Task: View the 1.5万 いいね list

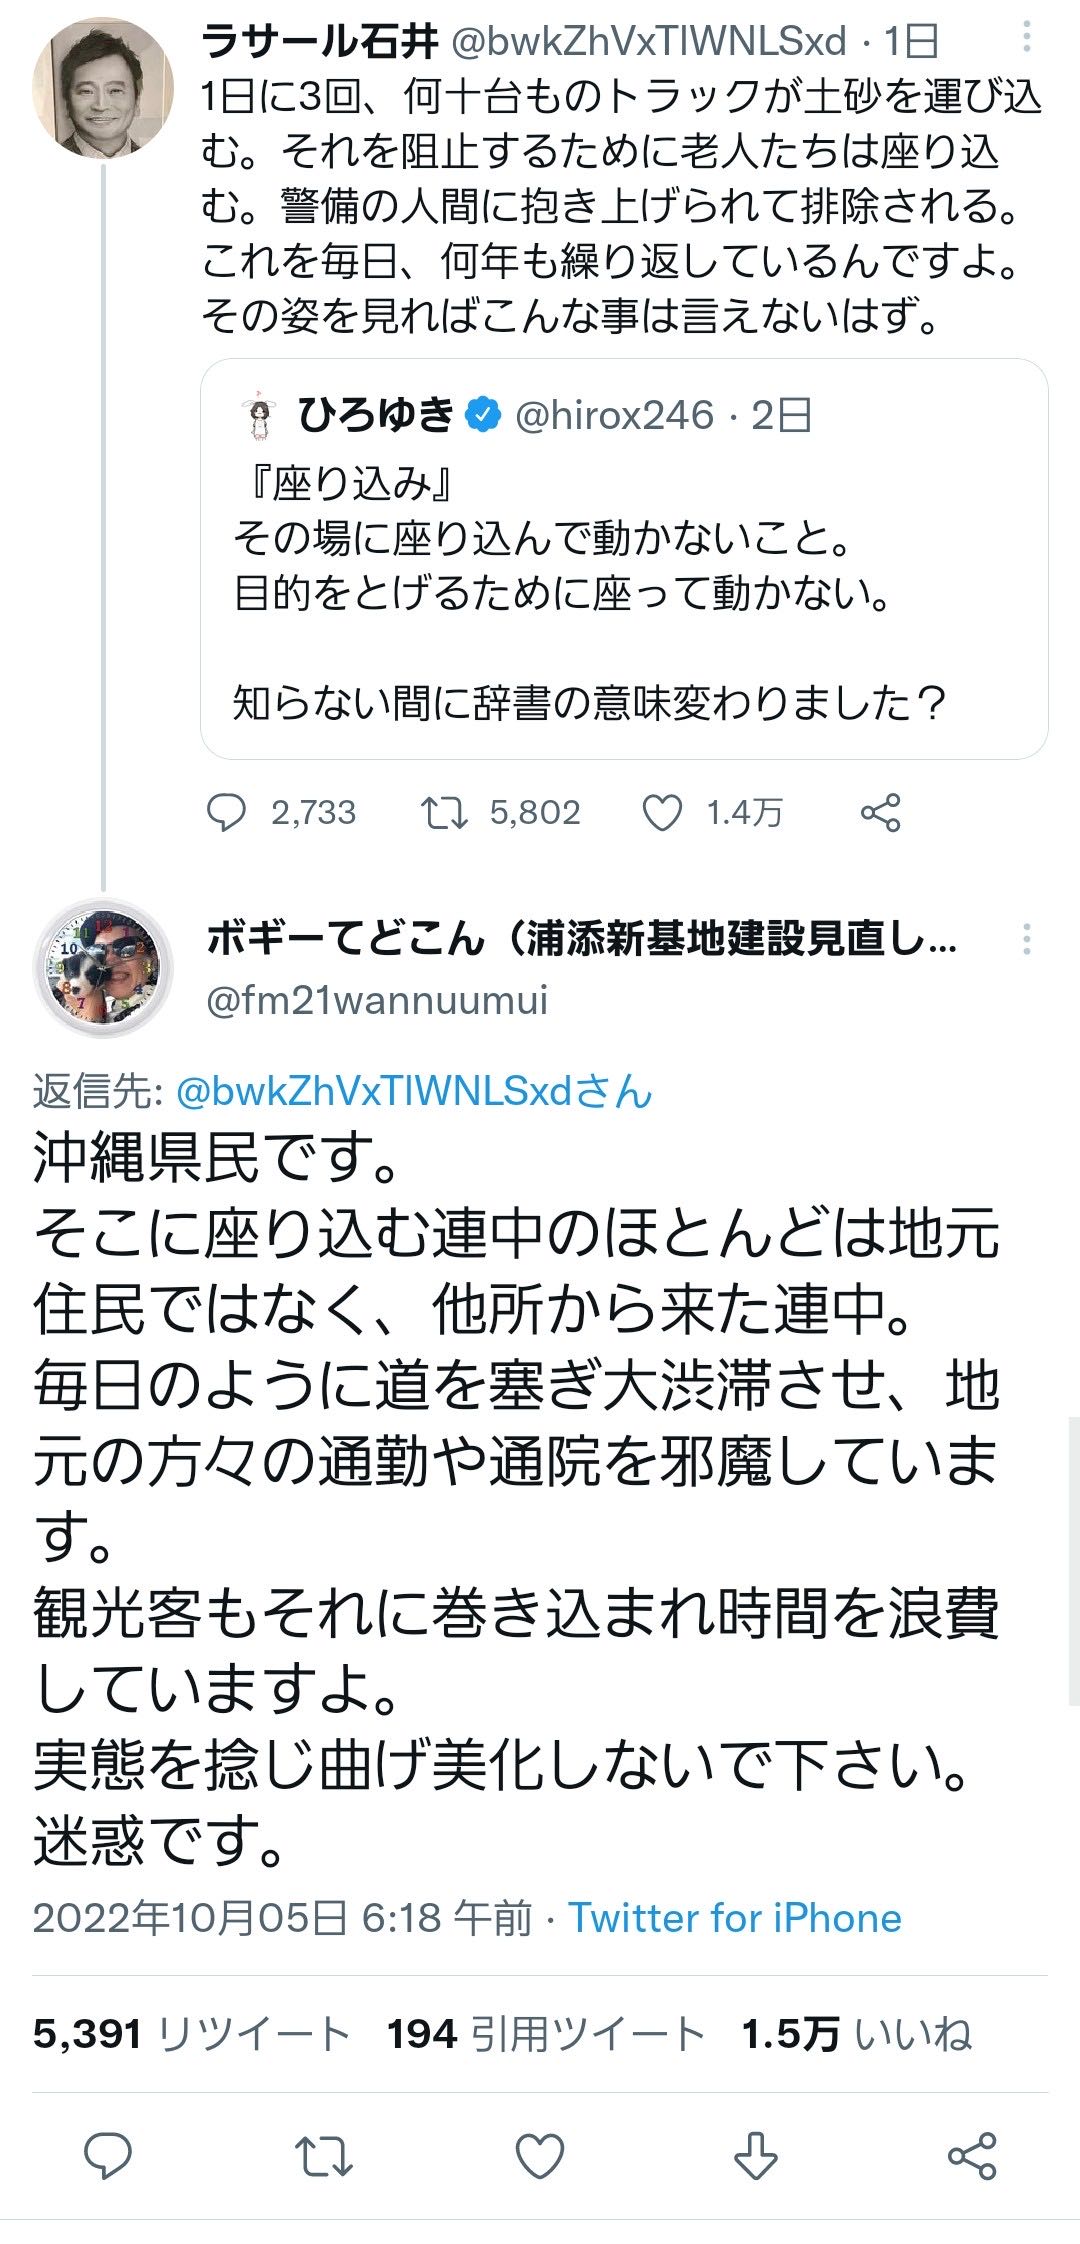Action: coord(856,2033)
